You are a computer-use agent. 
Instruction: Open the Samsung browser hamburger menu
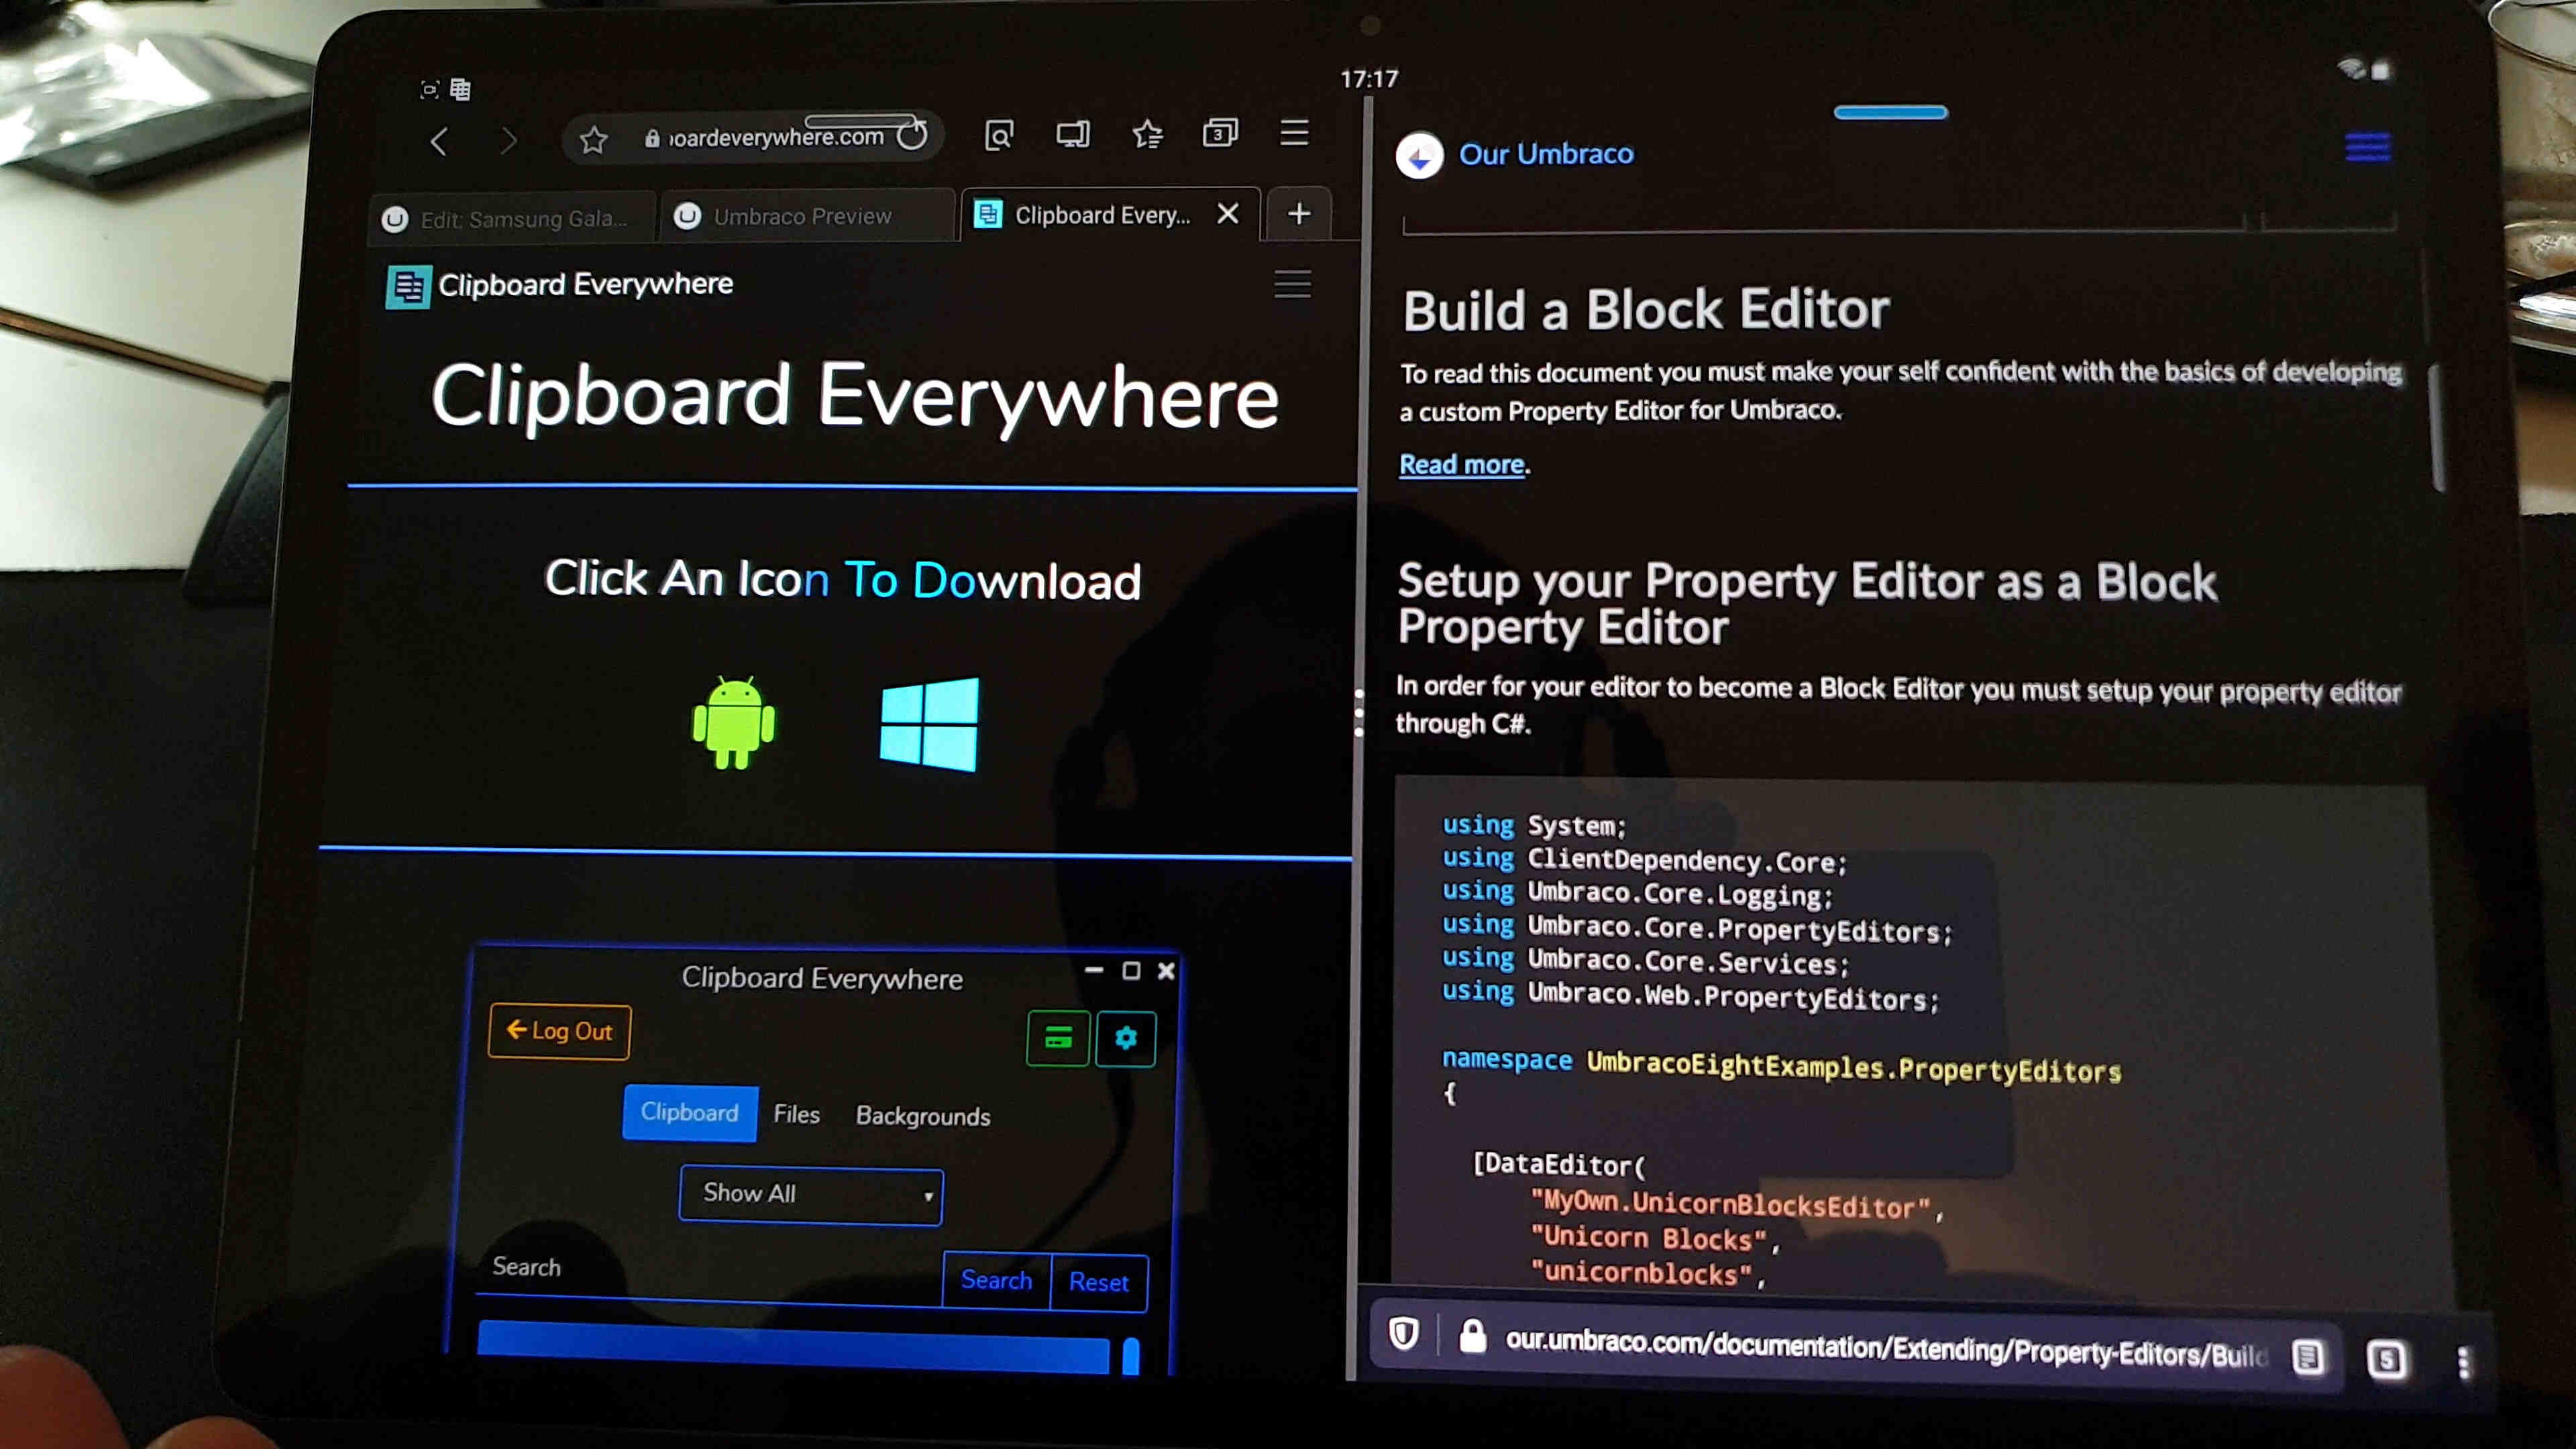(1294, 132)
